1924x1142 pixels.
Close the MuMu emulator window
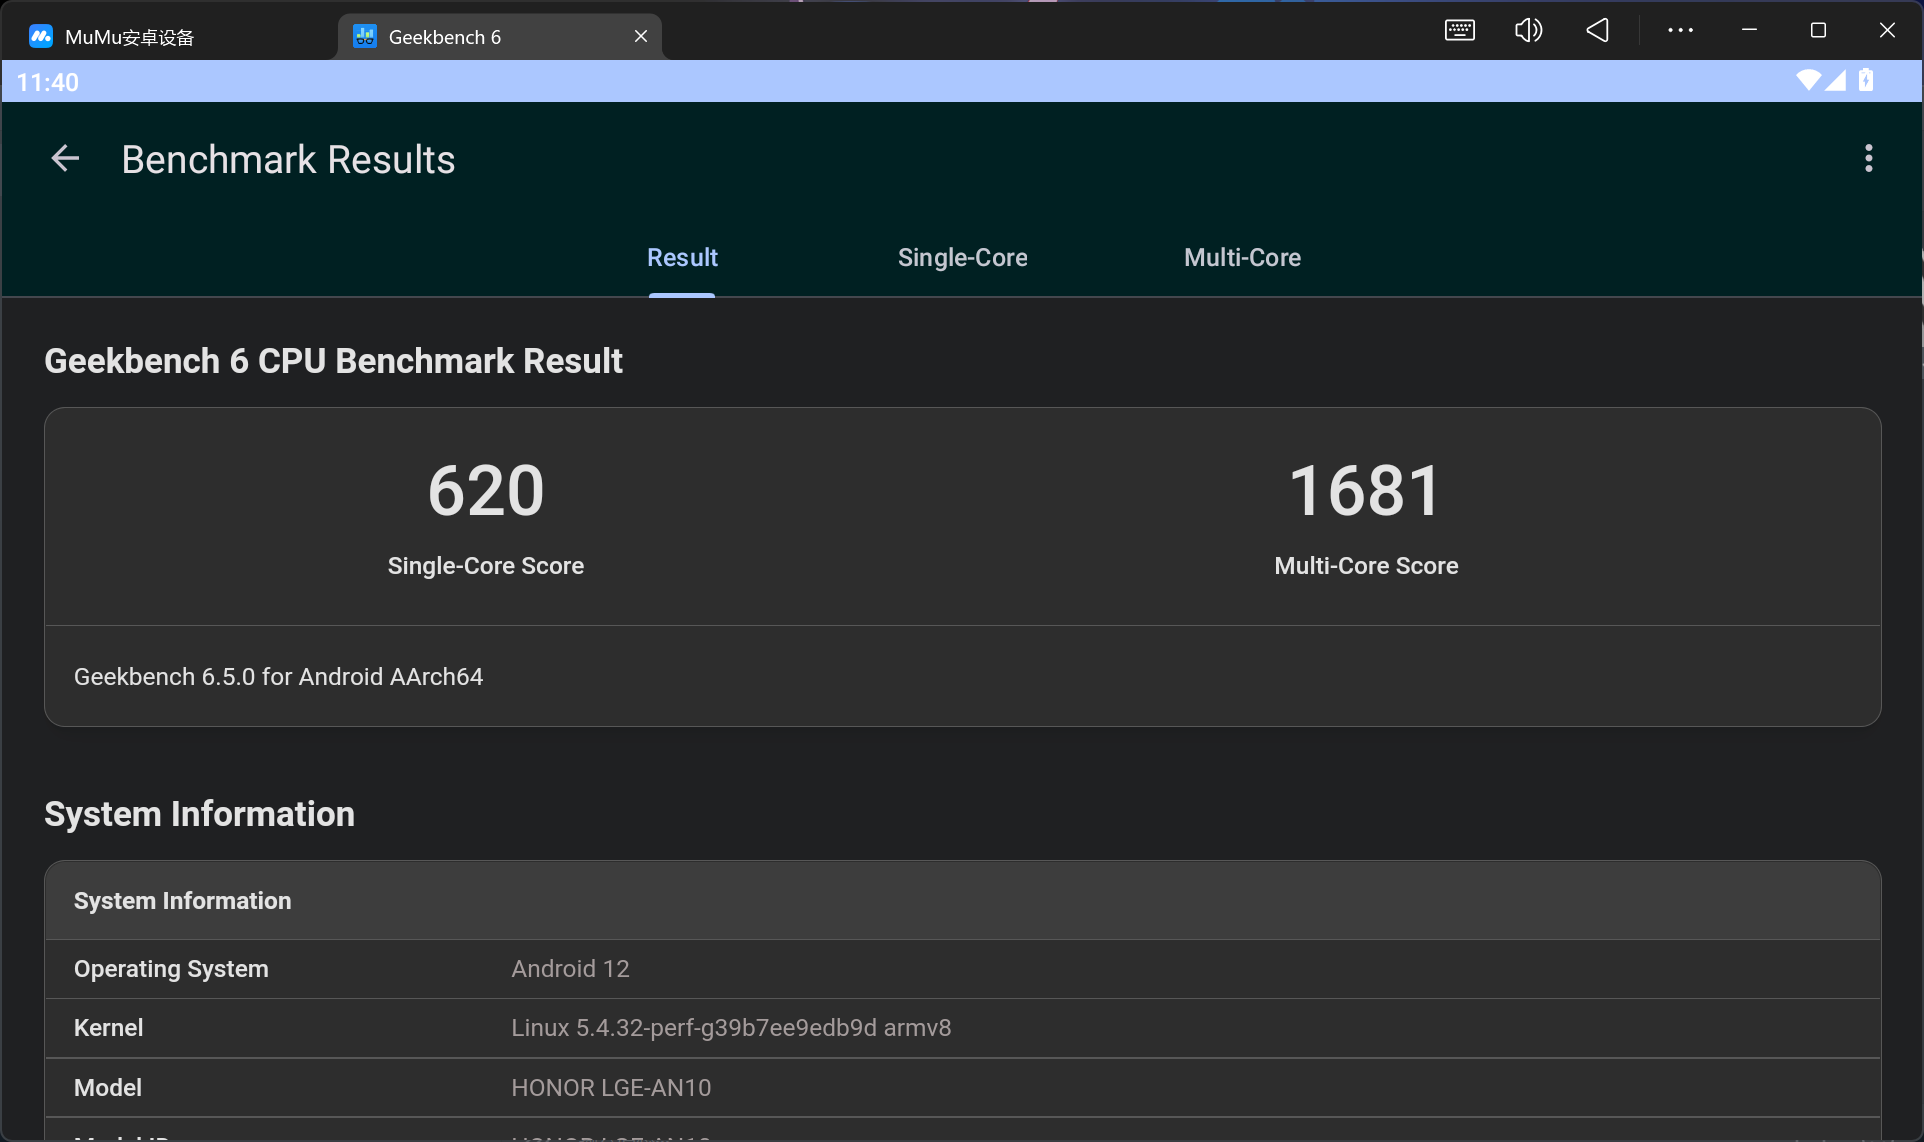coord(1887,30)
